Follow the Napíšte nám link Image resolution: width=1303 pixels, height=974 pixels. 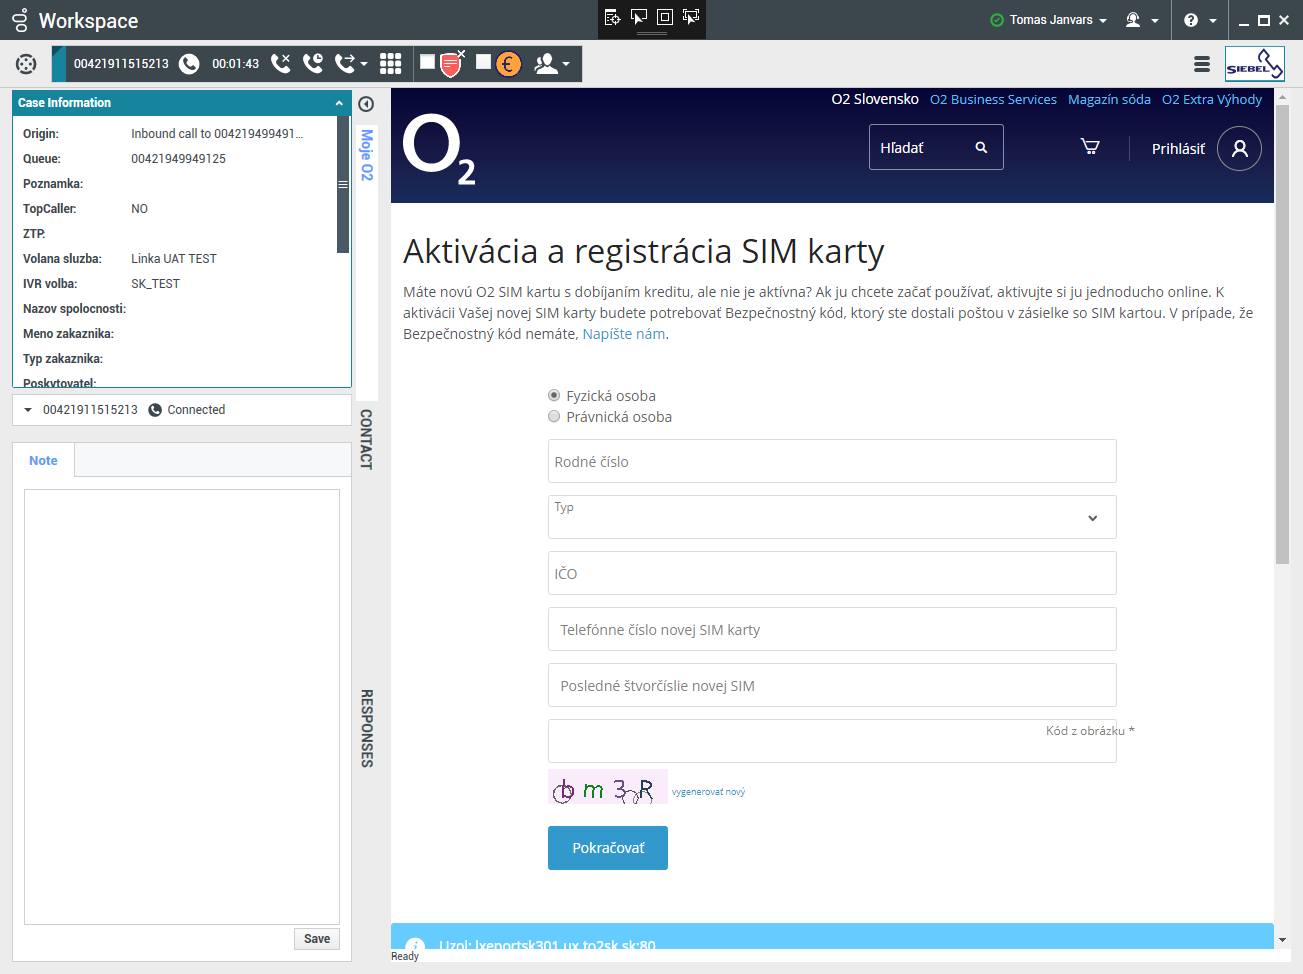(x=624, y=334)
